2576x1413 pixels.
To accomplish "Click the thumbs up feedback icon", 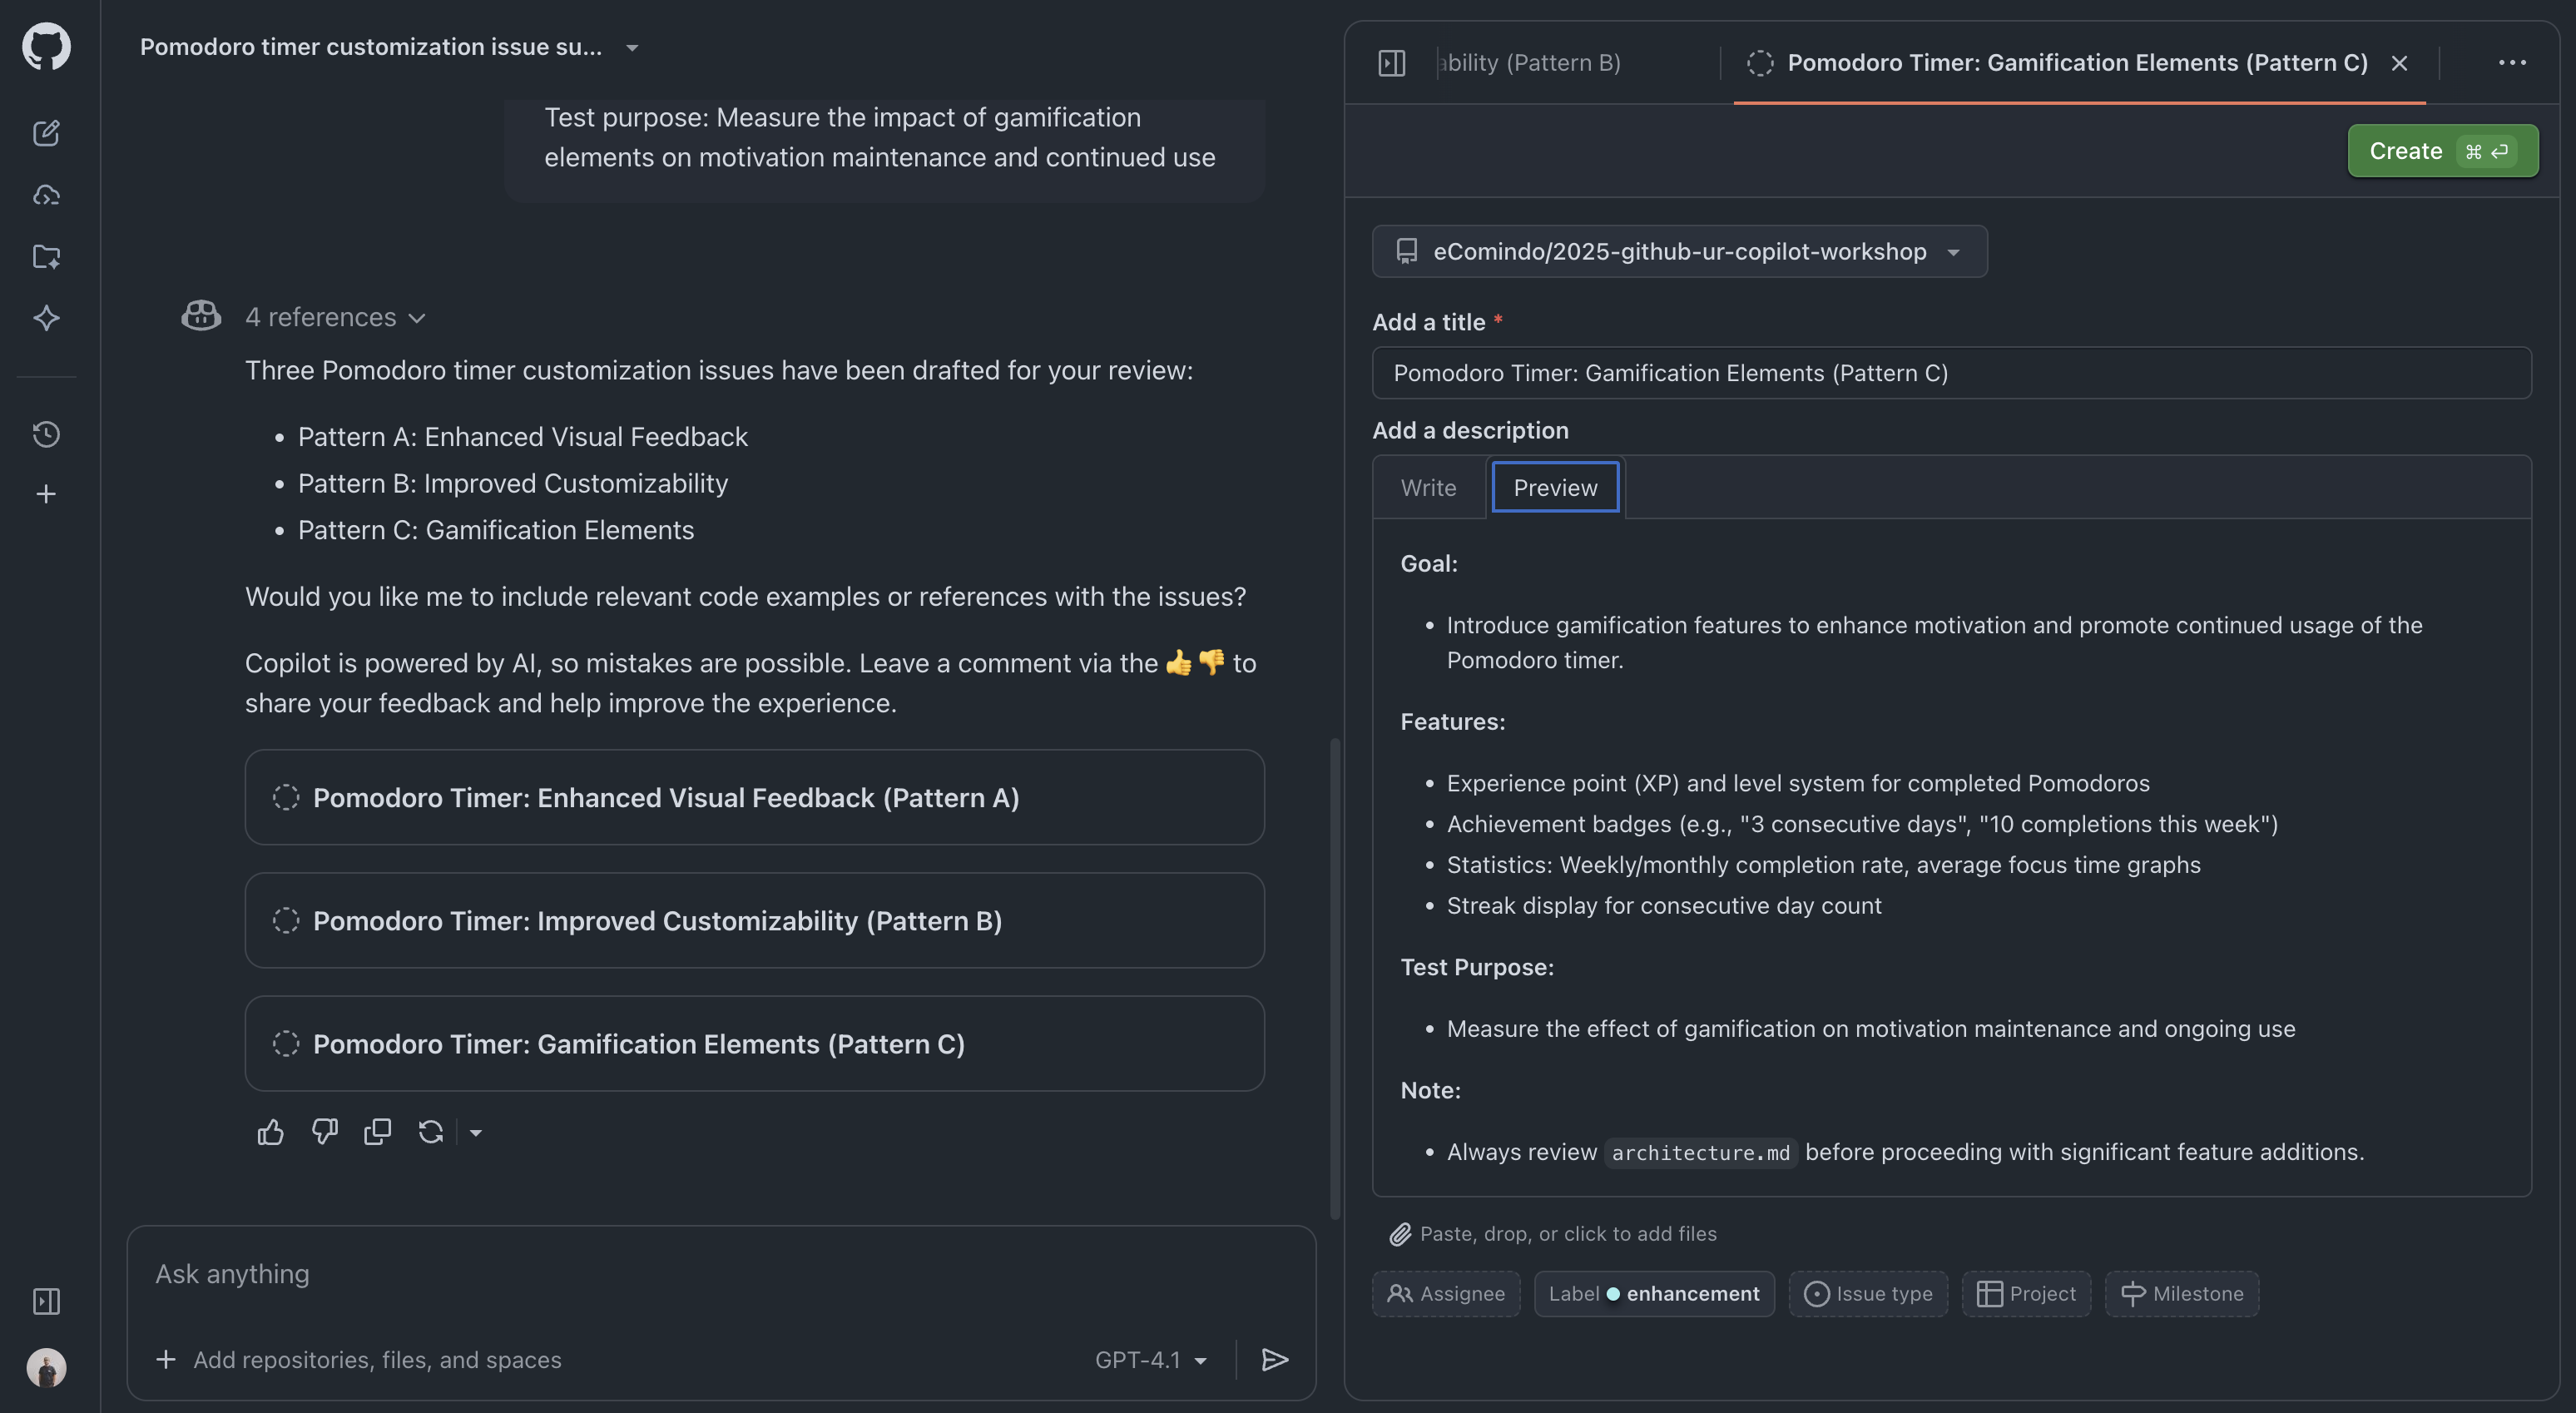I will point(270,1132).
